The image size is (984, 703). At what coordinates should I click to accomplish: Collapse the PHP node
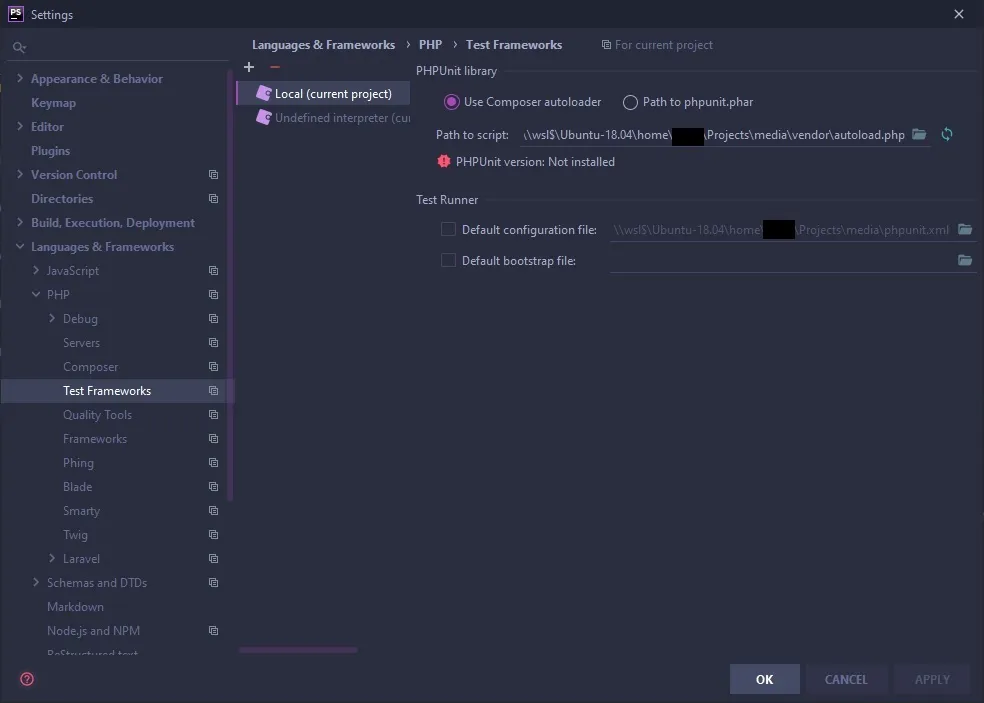(x=36, y=294)
